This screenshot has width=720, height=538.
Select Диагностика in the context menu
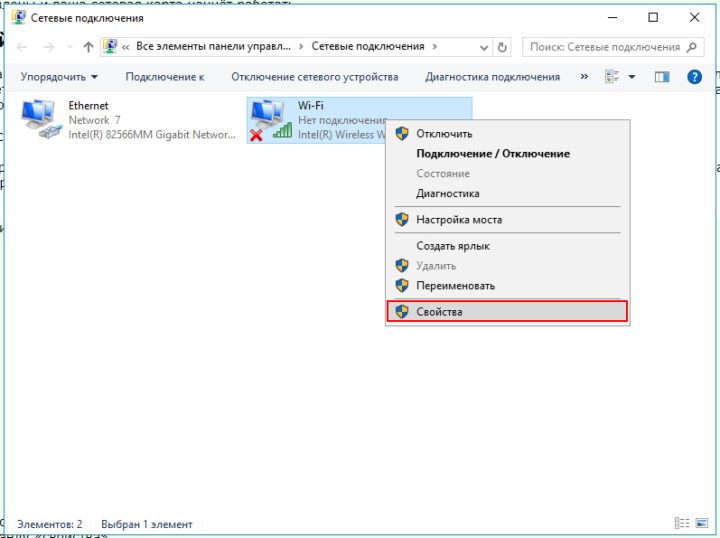[507, 193]
